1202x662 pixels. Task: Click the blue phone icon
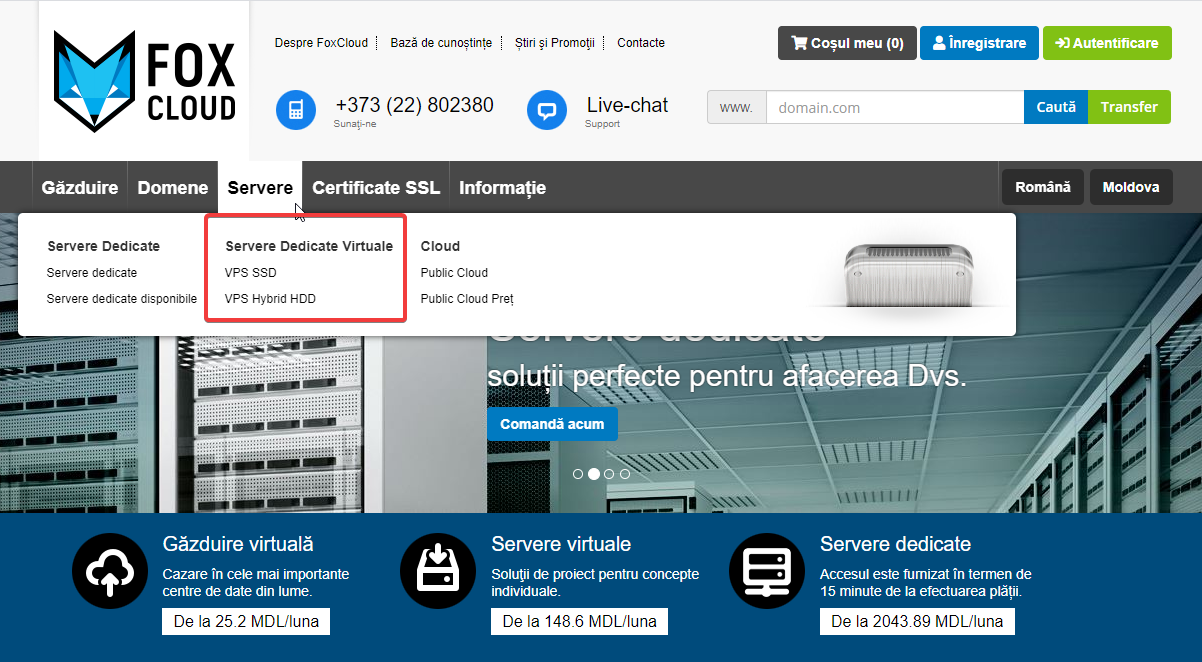point(296,110)
